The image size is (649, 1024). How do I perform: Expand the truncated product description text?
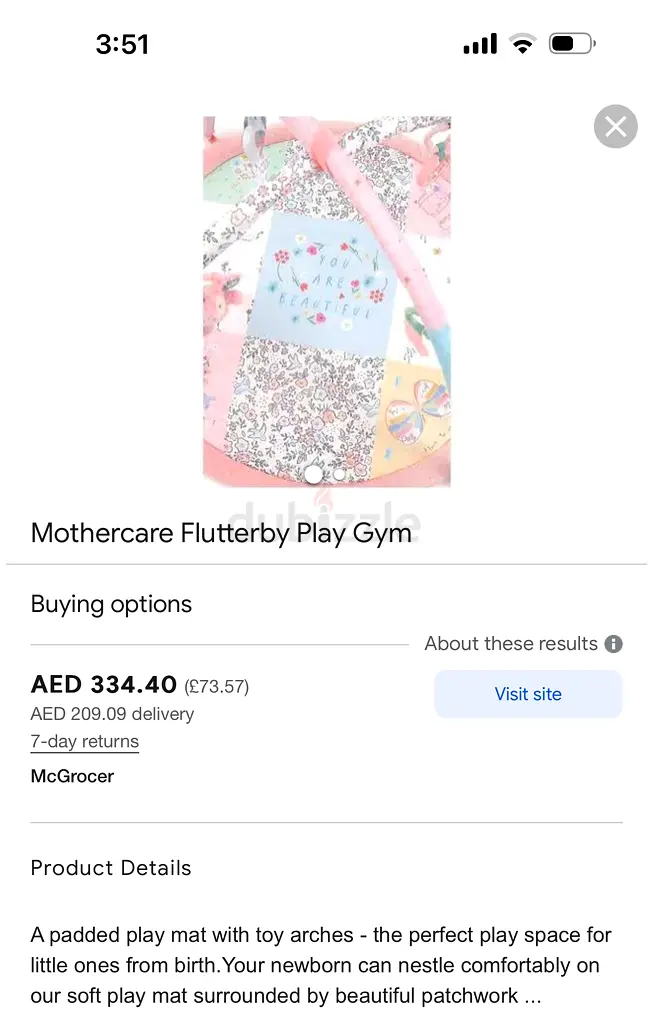pos(320,965)
